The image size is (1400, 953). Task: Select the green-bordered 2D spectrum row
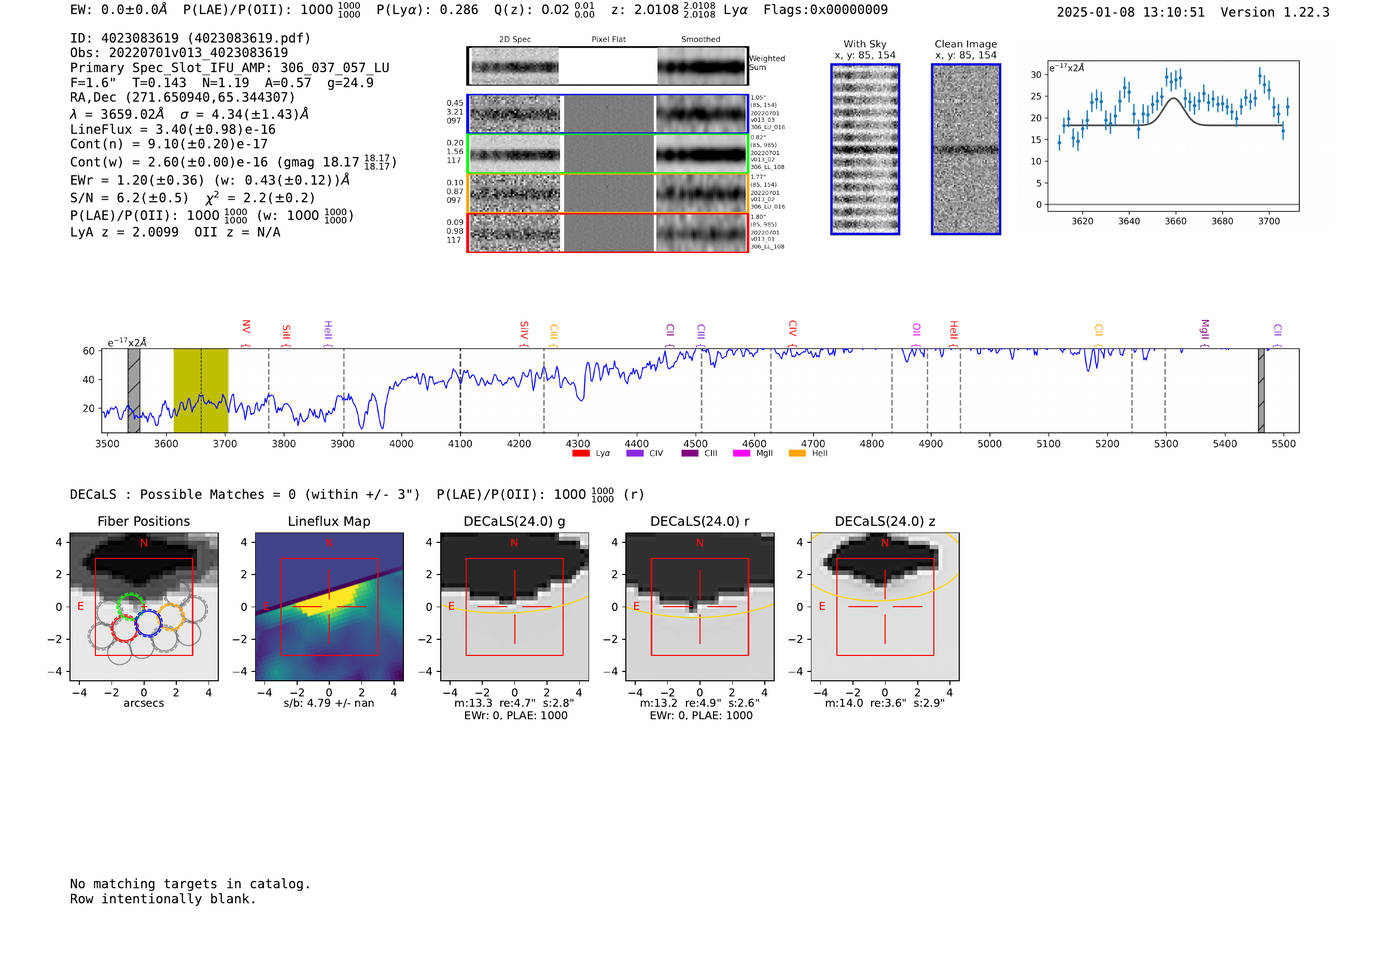pyautogui.click(x=608, y=153)
